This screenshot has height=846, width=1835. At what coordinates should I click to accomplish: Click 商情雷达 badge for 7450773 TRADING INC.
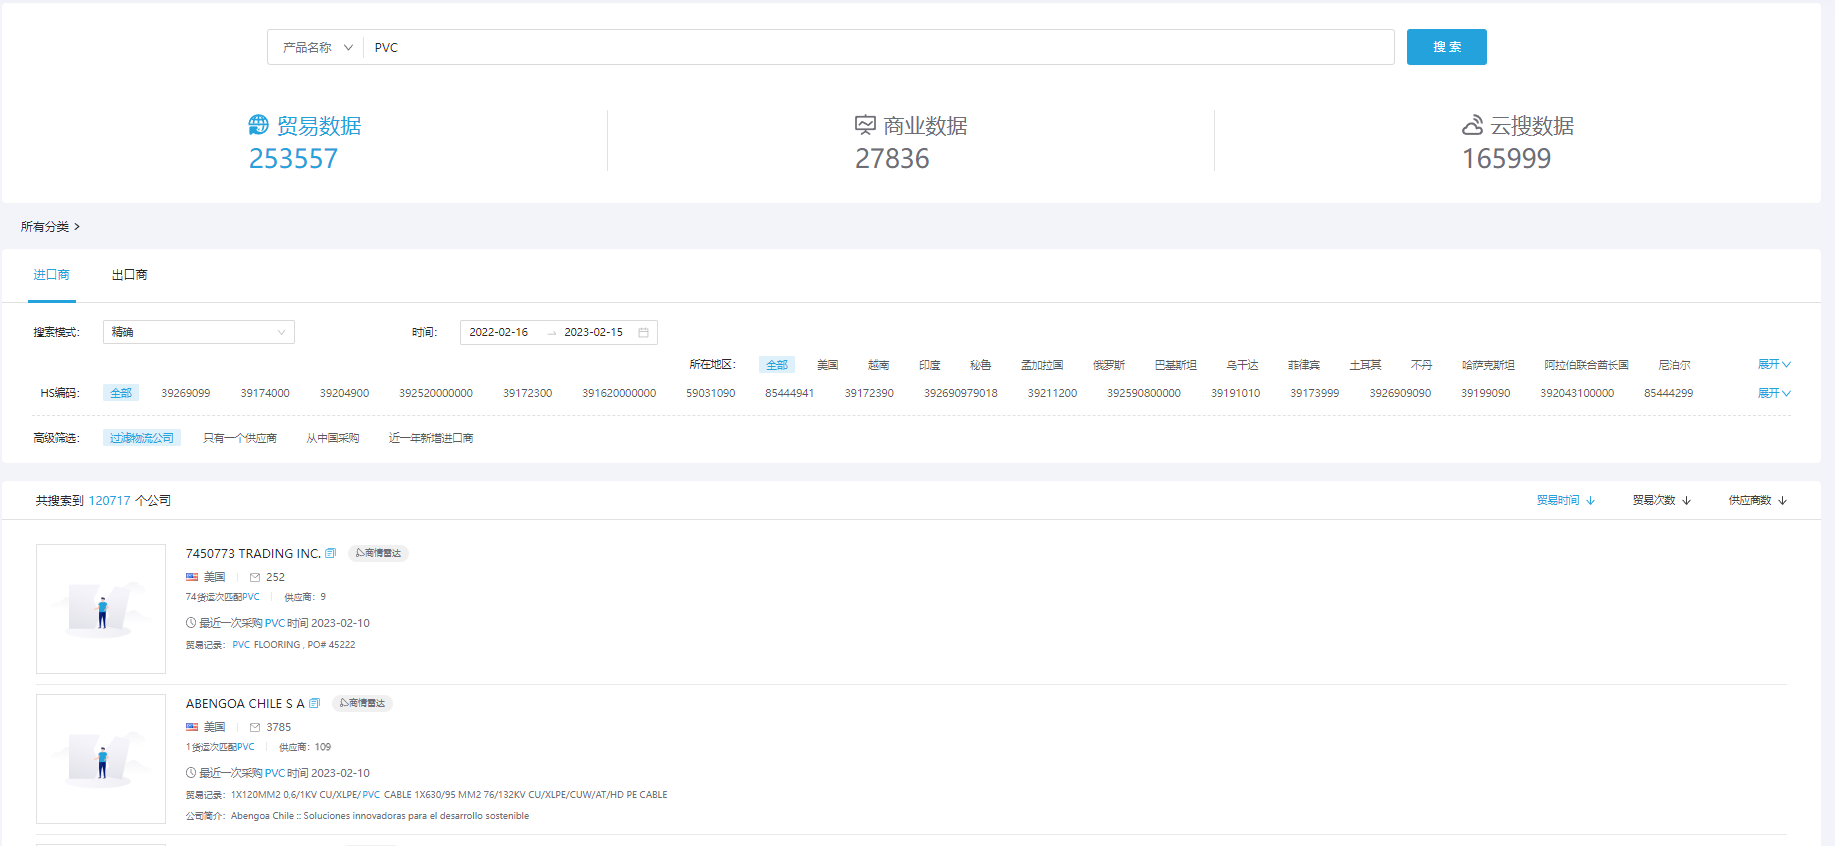point(378,553)
